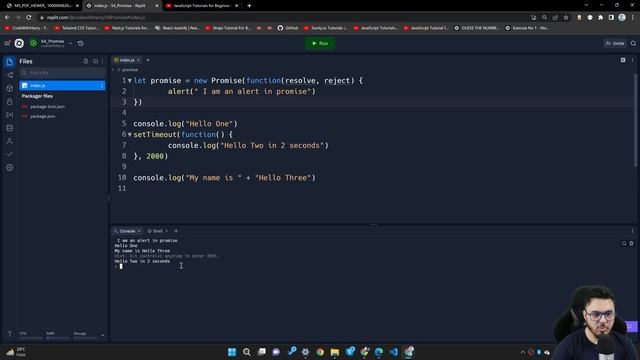Click the help question mark icon
Viewport: 640px width, 360px height.
pyautogui.click(x=9, y=334)
